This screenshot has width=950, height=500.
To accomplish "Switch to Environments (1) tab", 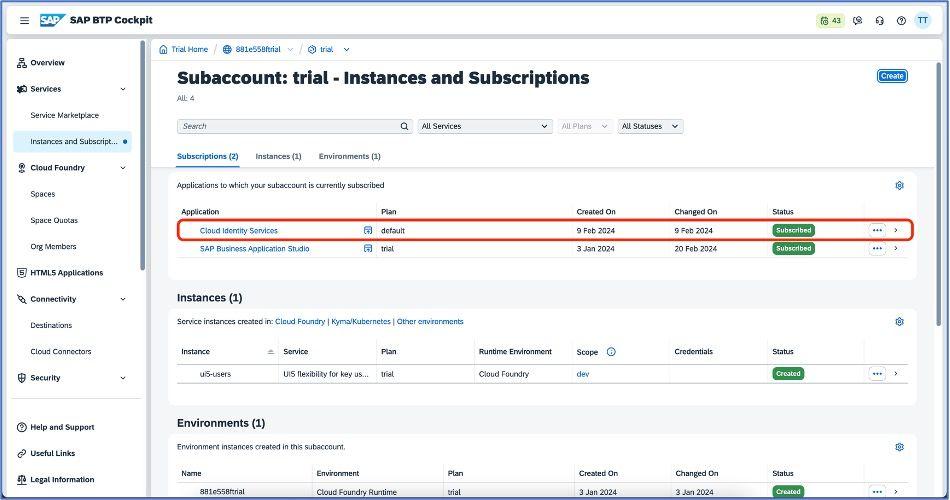I will click(x=350, y=156).
